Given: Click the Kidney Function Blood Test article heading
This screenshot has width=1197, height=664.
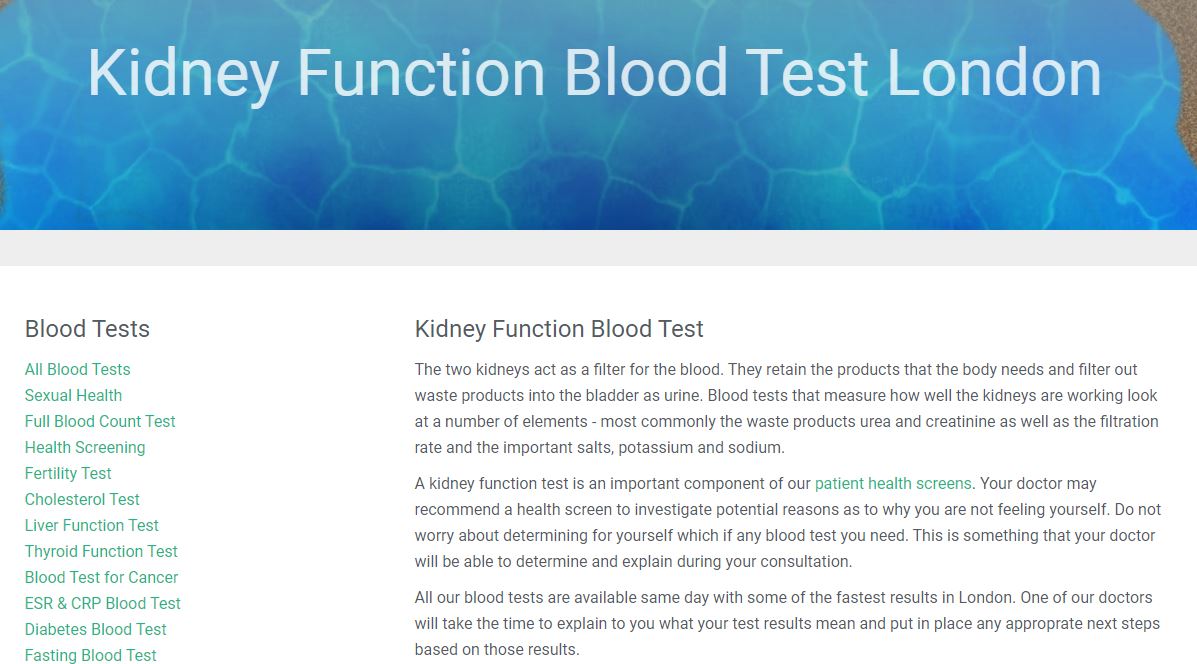Looking at the screenshot, I should coord(559,329).
